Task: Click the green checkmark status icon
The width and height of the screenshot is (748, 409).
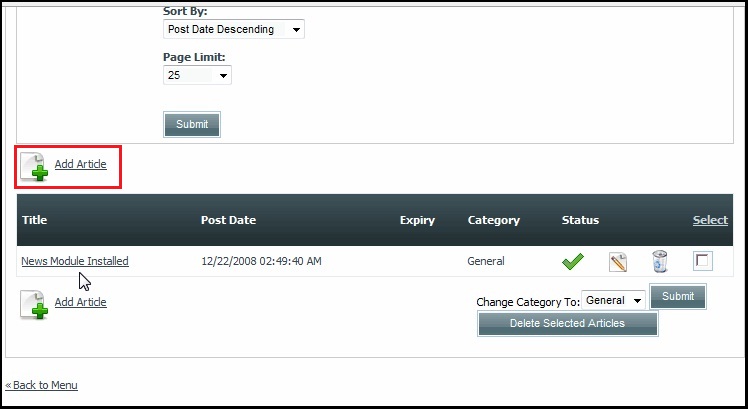Action: (x=572, y=262)
